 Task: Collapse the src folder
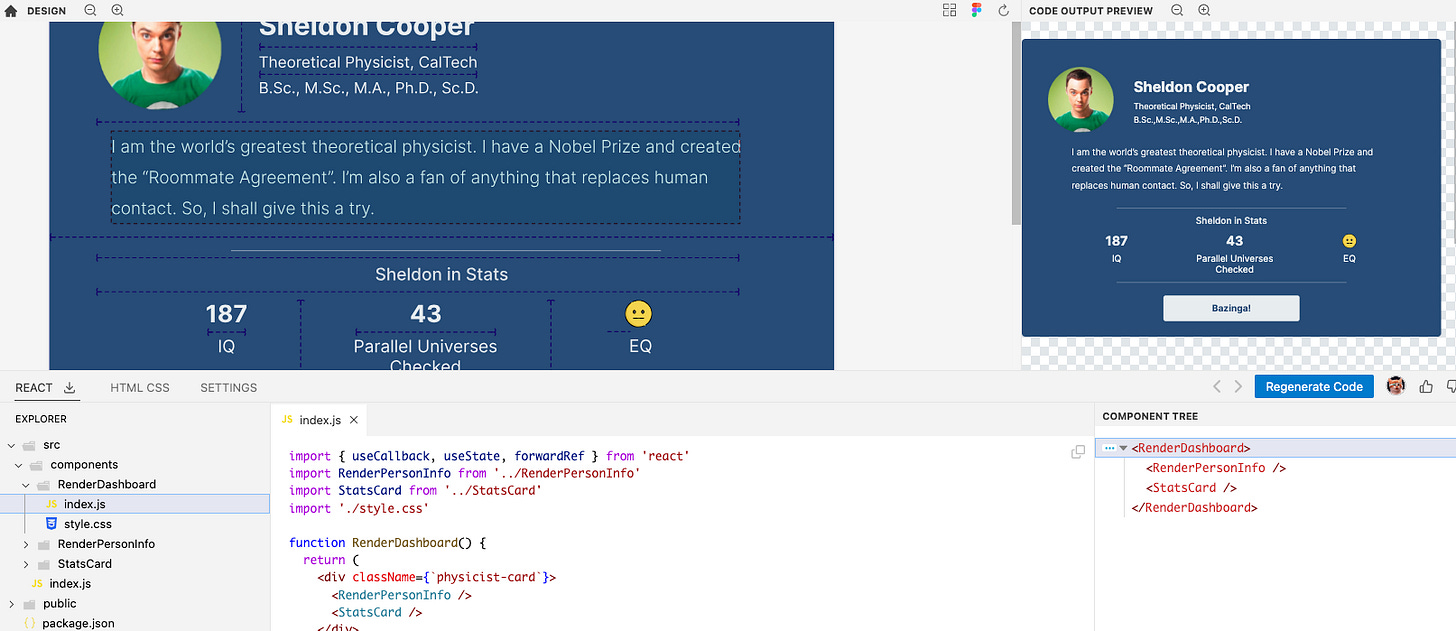[x=11, y=445]
